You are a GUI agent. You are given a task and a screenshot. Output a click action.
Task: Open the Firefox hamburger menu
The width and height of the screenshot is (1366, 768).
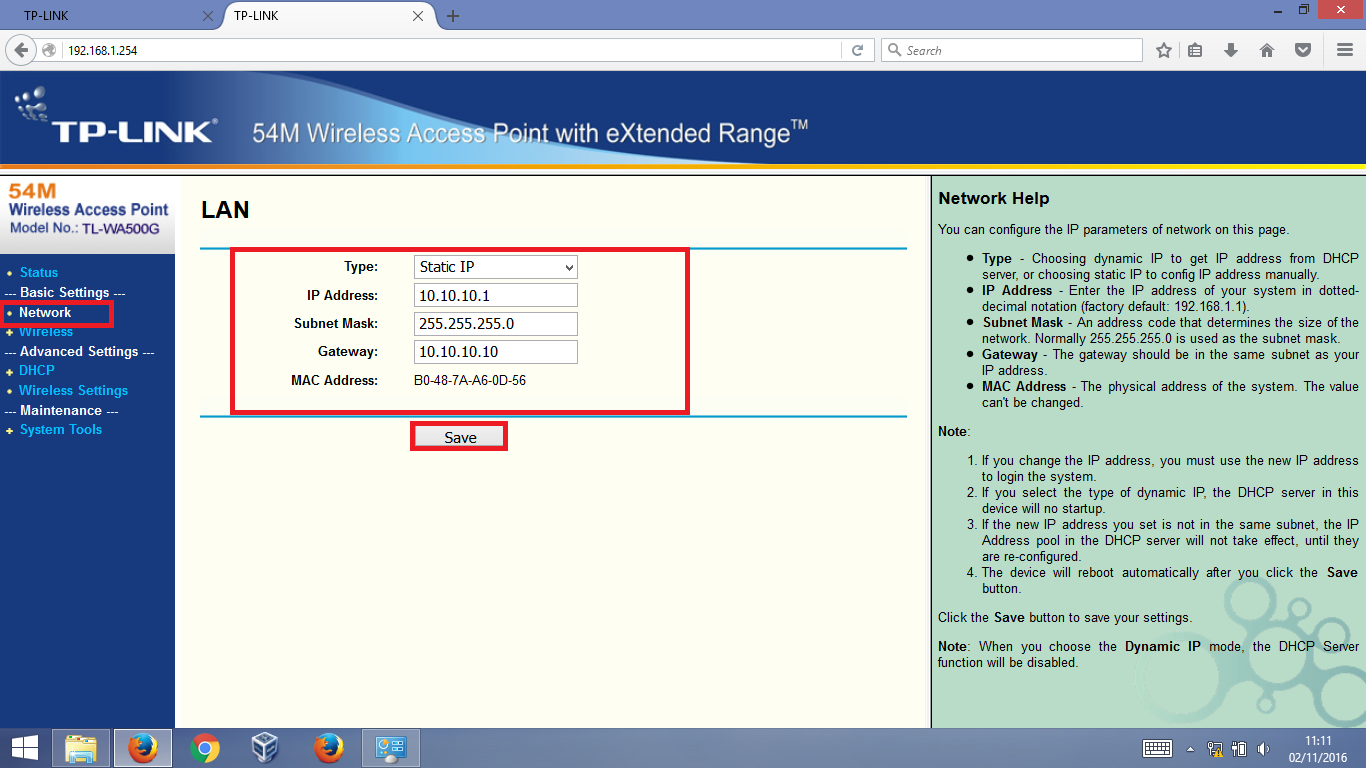click(1345, 50)
